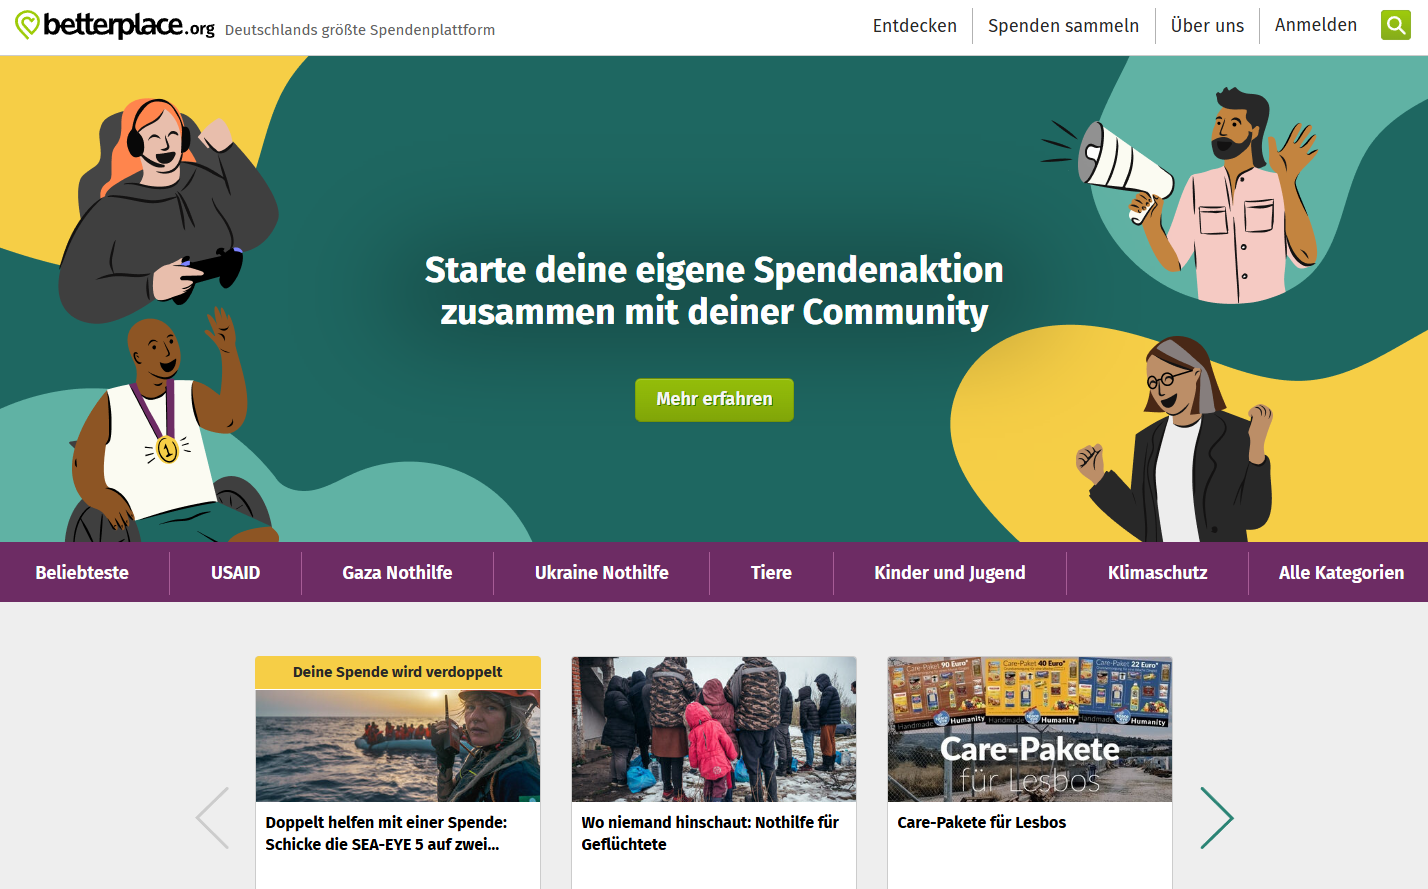1428x889 pixels.
Task: Select the Beliebteste category tab
Action: [x=82, y=573]
